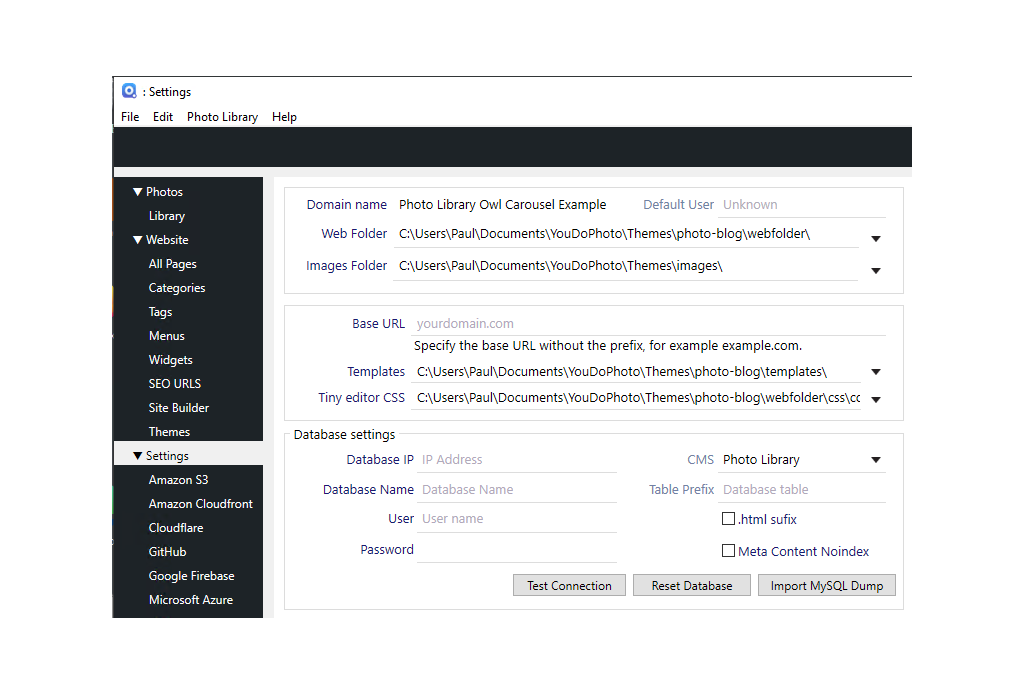Click the Base URL field
The image size is (1024, 694).
coord(649,324)
